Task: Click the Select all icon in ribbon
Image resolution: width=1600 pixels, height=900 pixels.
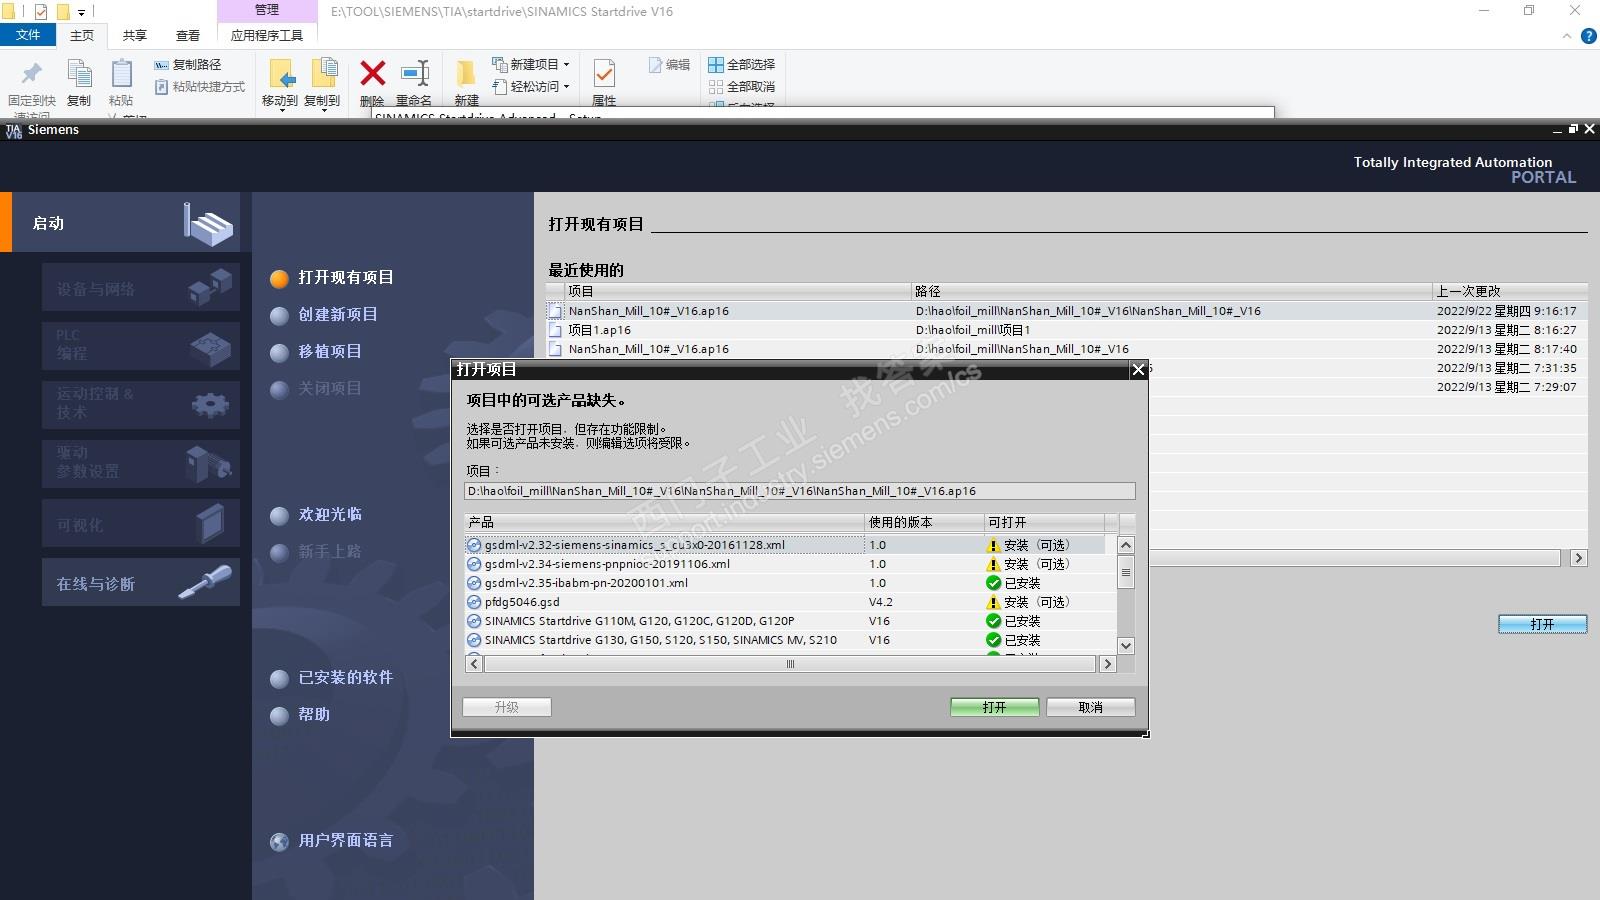Action: tap(716, 64)
